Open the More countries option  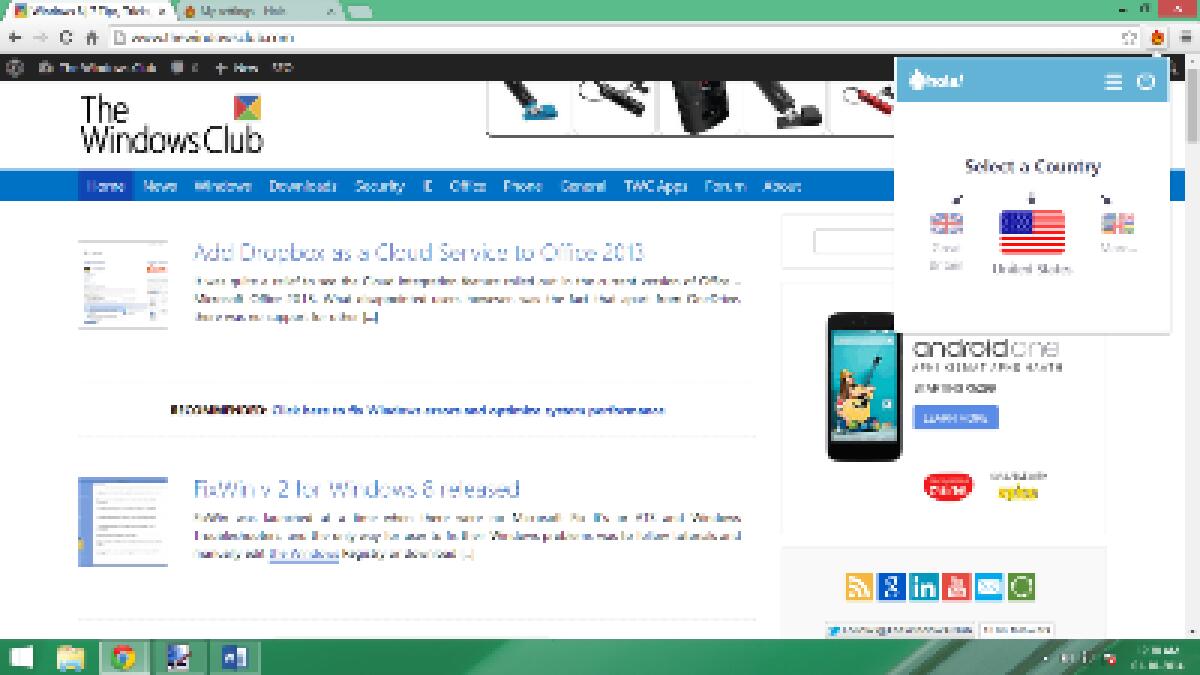[x=1119, y=225]
